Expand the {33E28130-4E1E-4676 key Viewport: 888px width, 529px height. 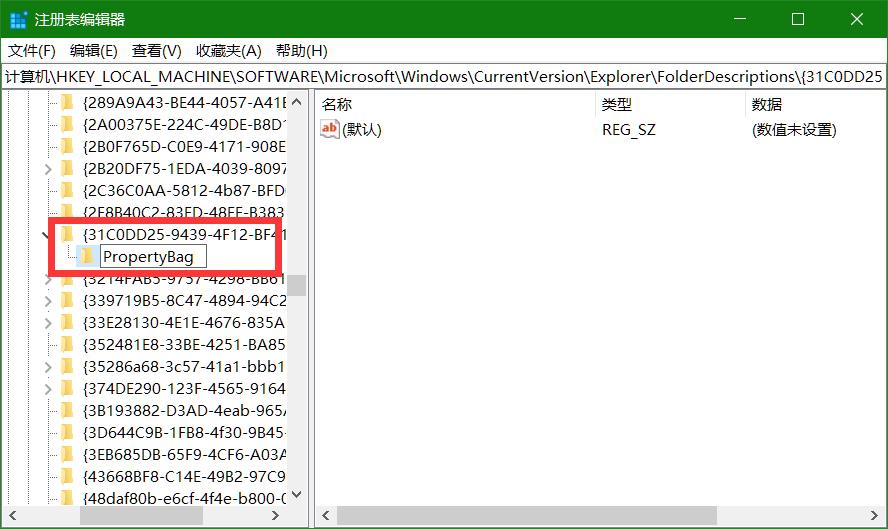pyautogui.click(x=48, y=322)
